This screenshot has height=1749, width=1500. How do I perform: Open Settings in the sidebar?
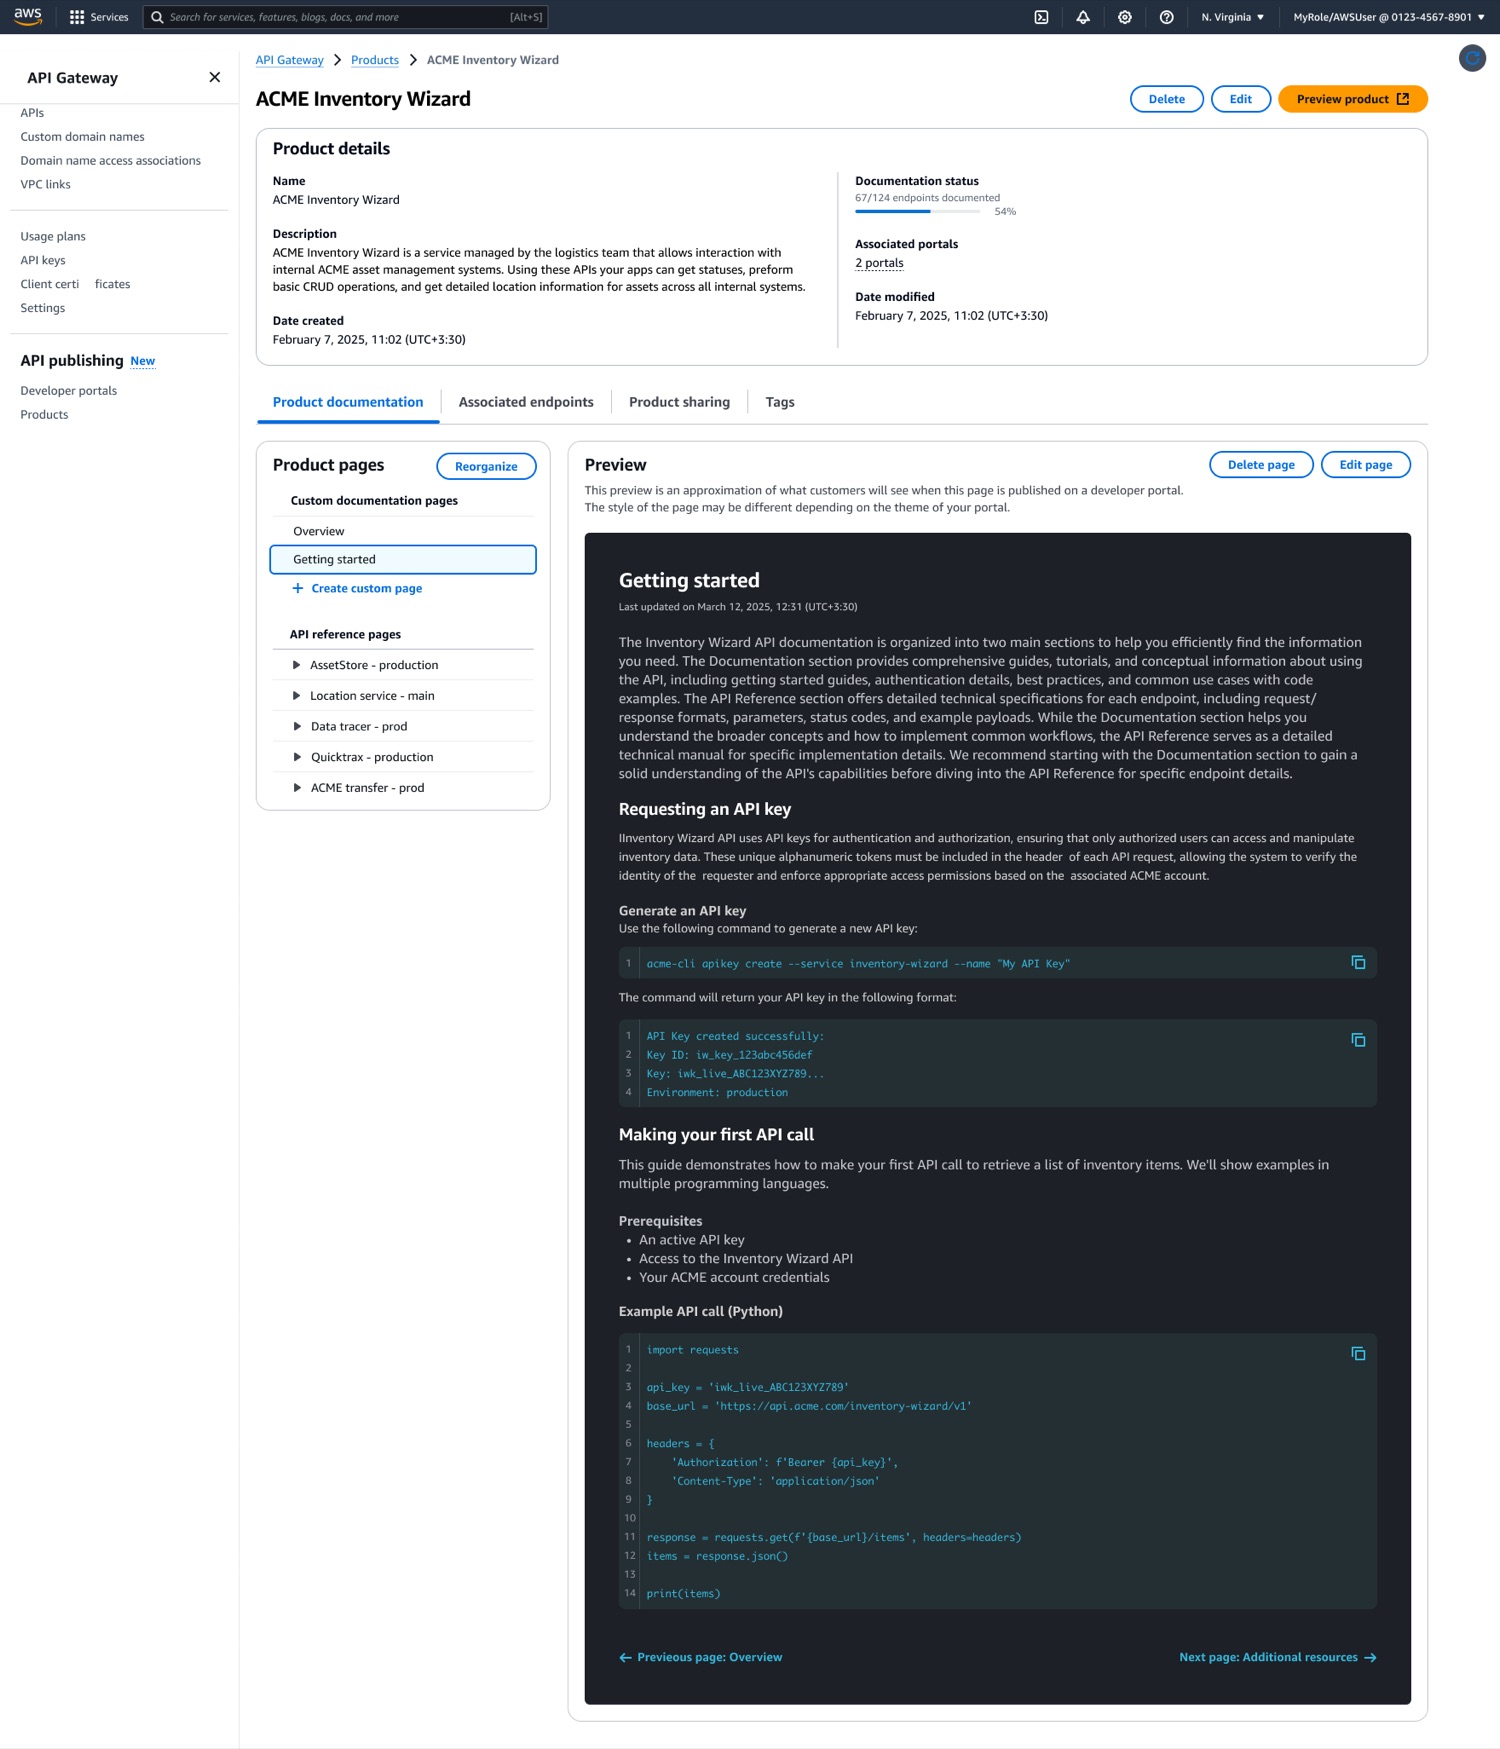pyautogui.click(x=42, y=309)
